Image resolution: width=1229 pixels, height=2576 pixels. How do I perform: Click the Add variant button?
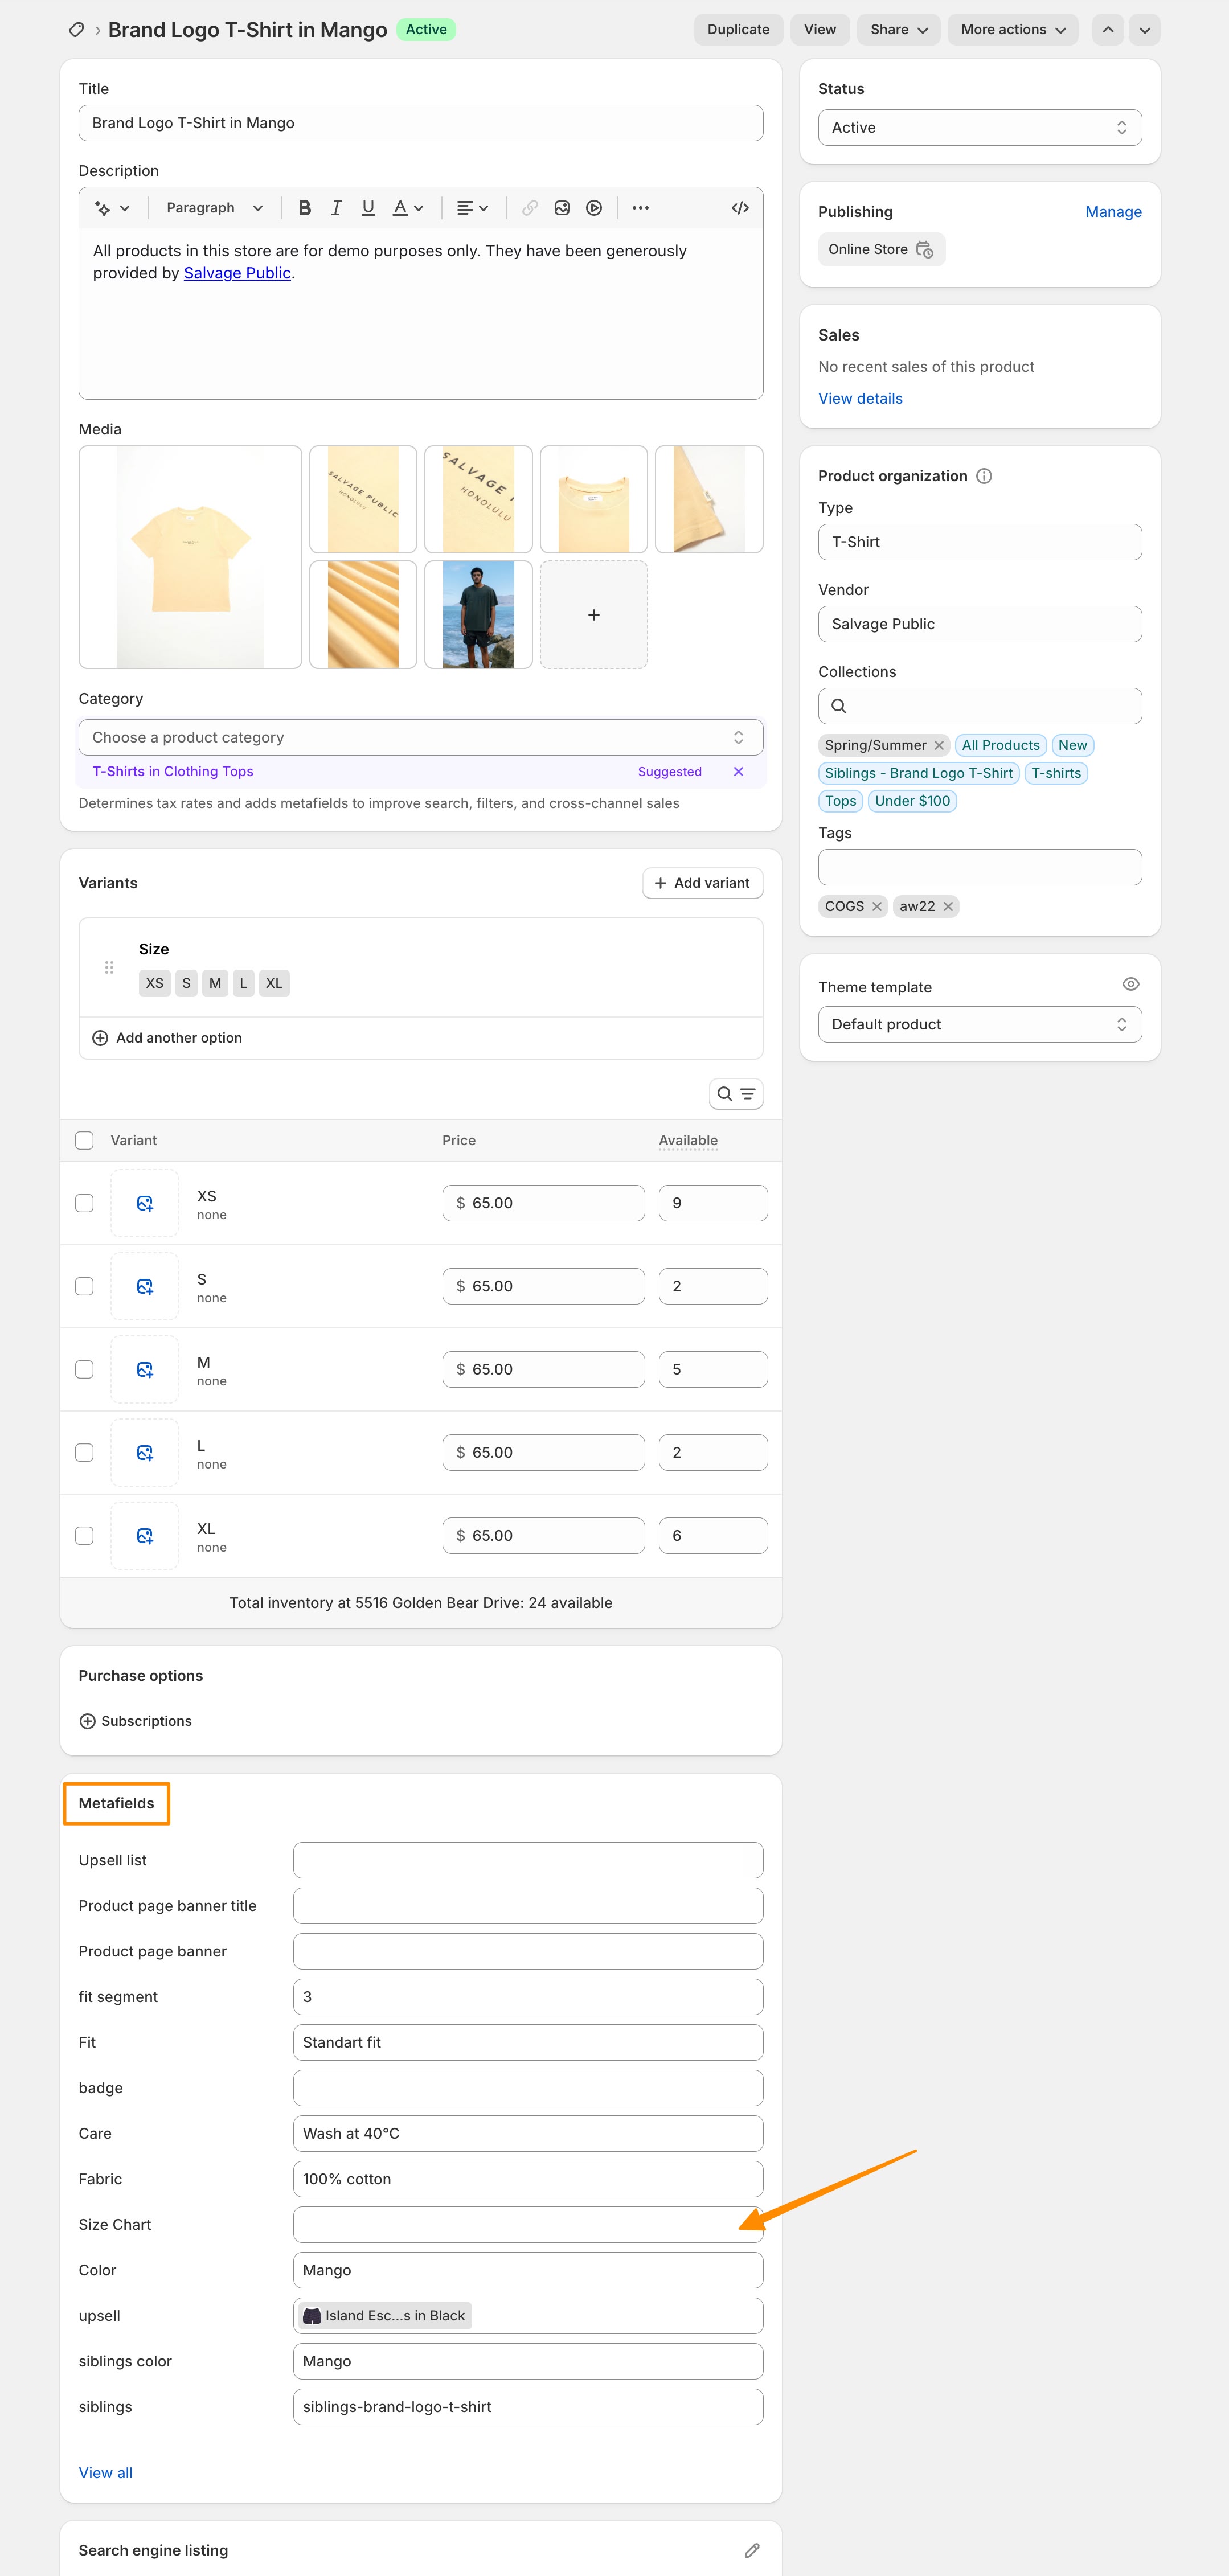pos(702,883)
